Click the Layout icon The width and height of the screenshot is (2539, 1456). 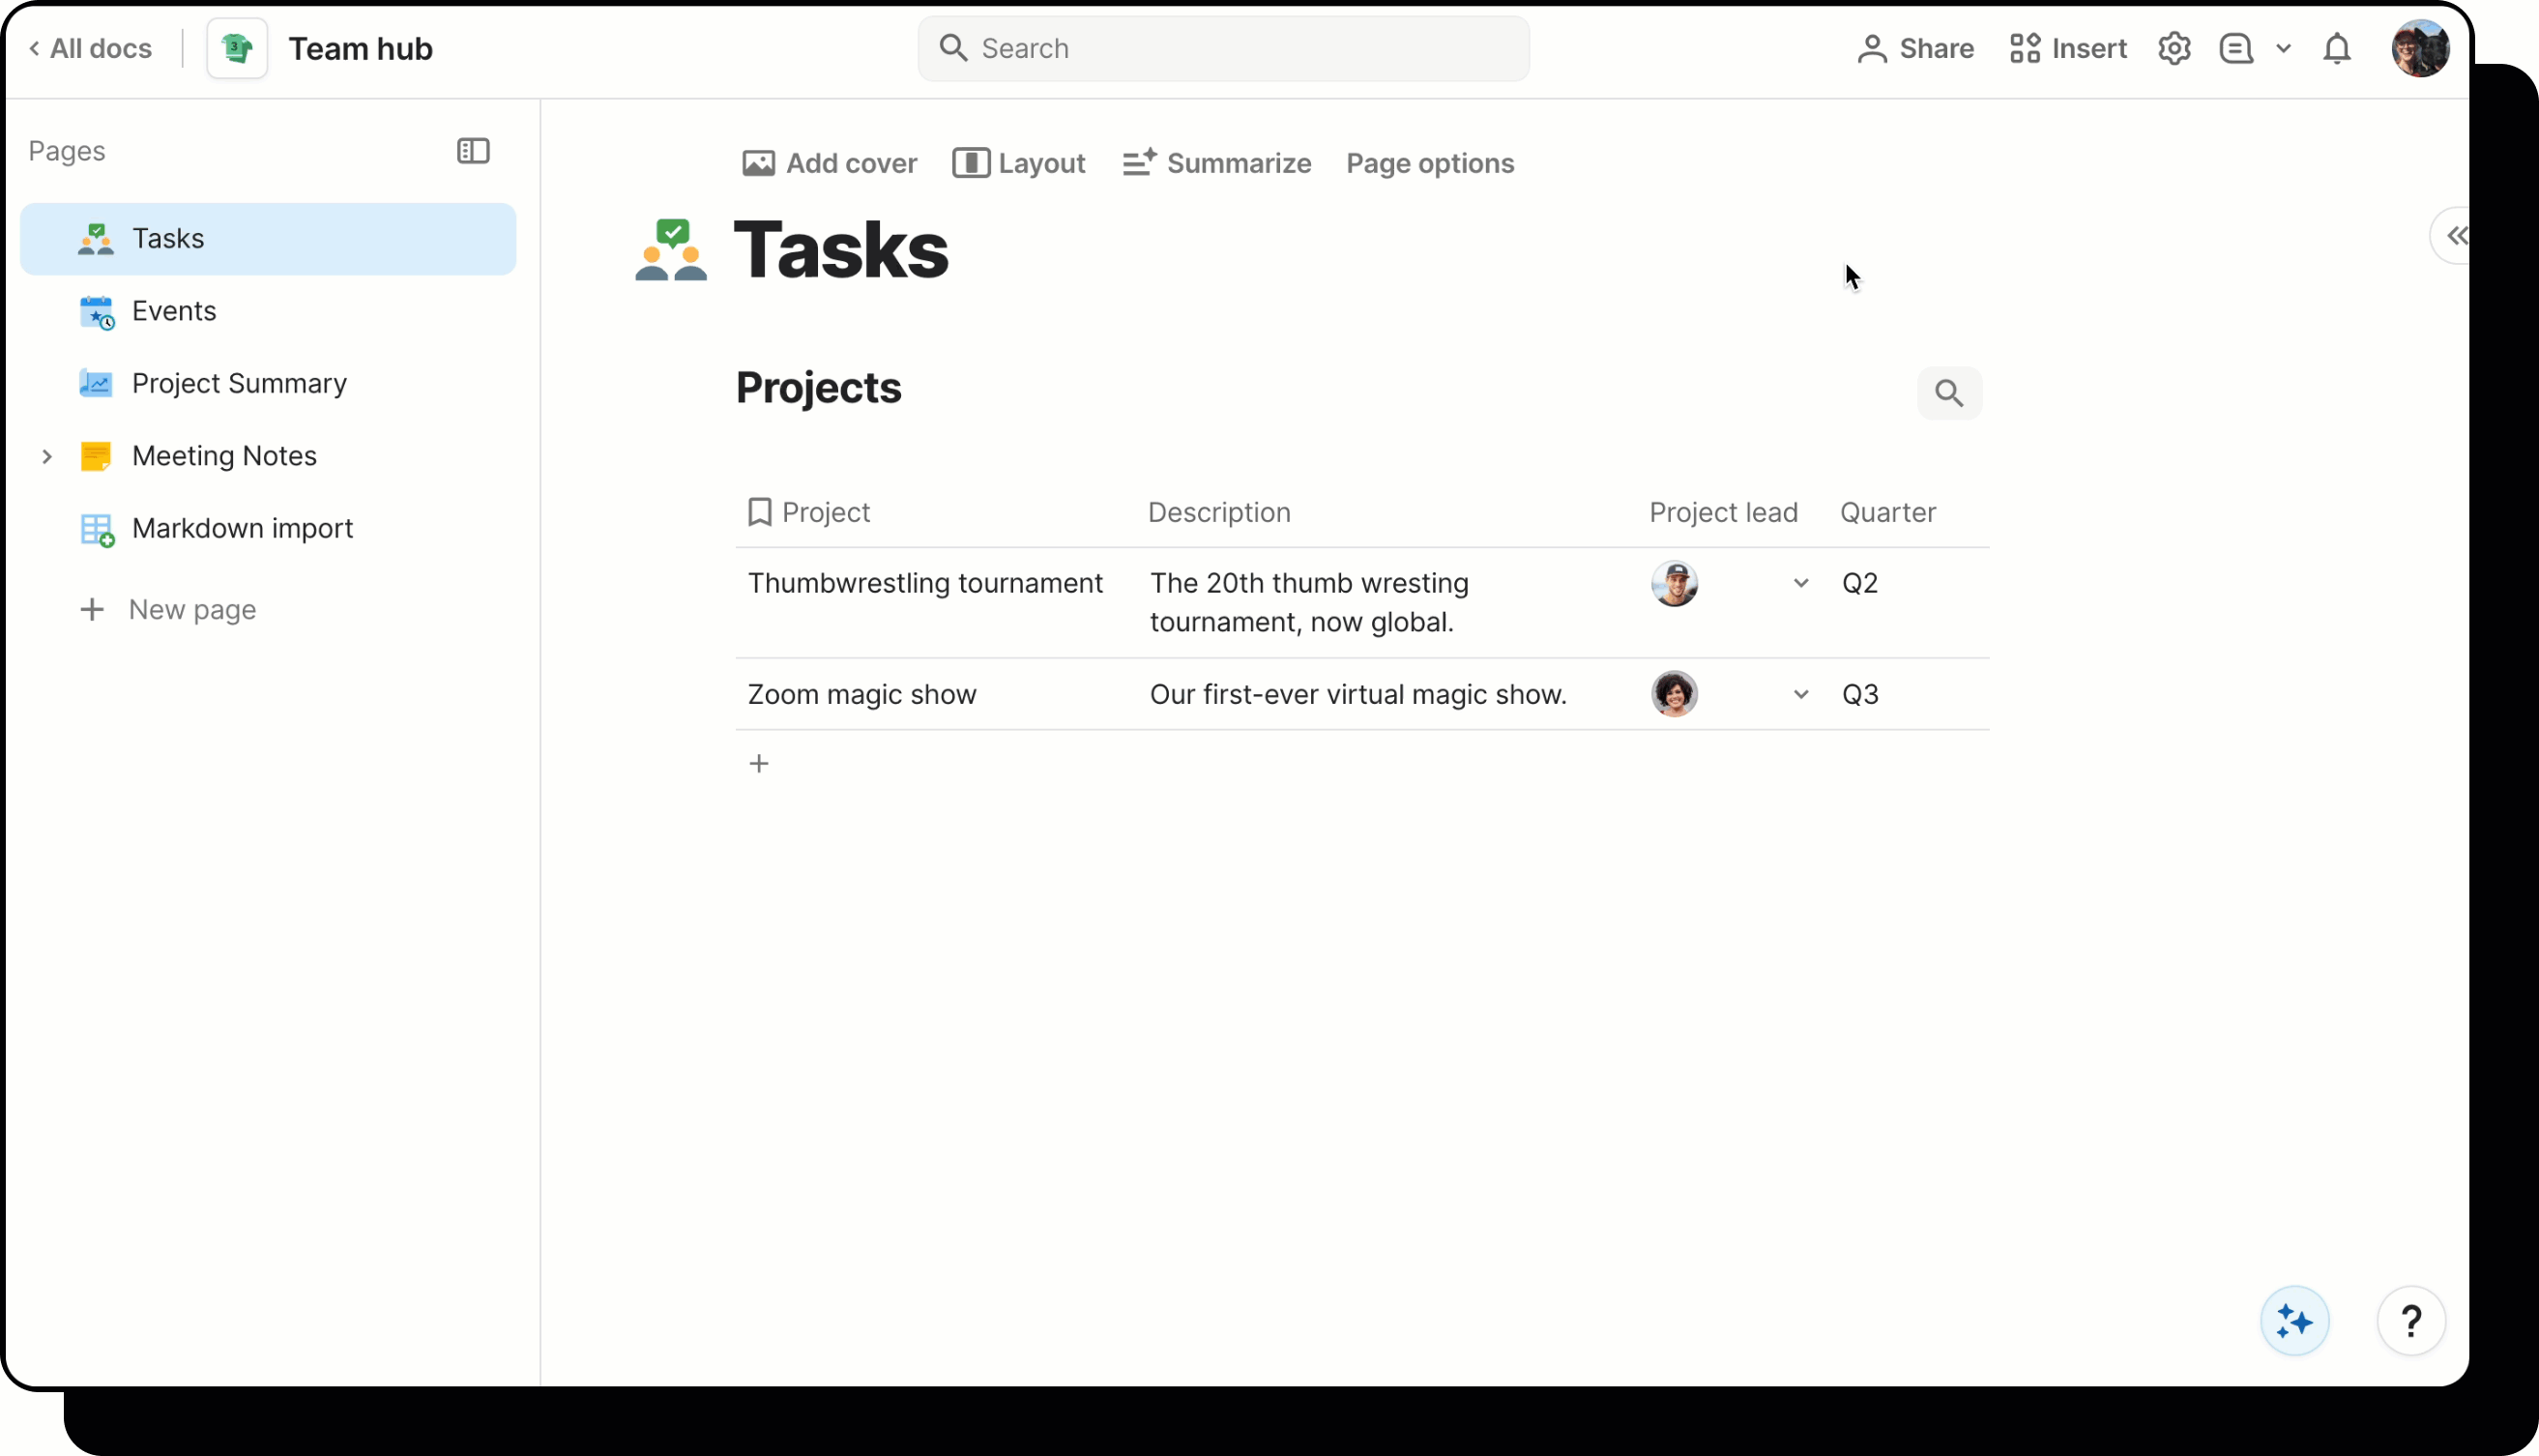pyautogui.click(x=969, y=163)
